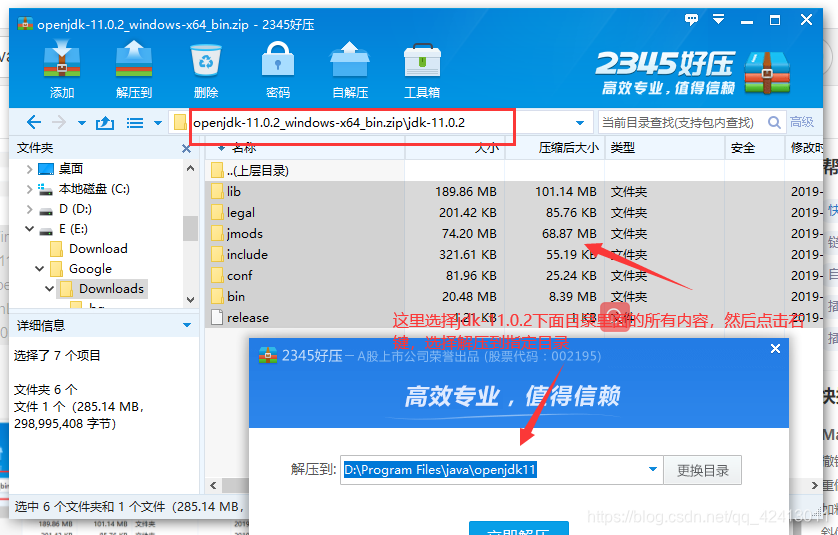Select the conf folder row
Screen dimensions: 838x535
[513, 276]
